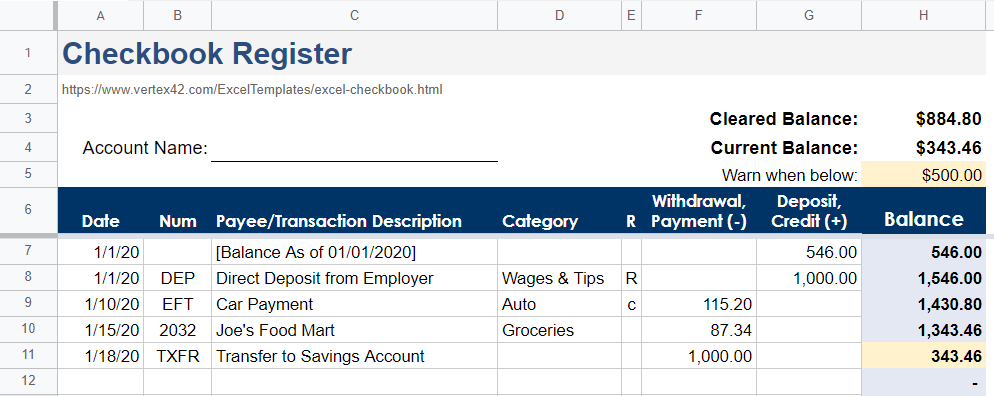Open the vertex42.com excel-checkbook link
Screen dimensions: 994x396
click(x=252, y=89)
